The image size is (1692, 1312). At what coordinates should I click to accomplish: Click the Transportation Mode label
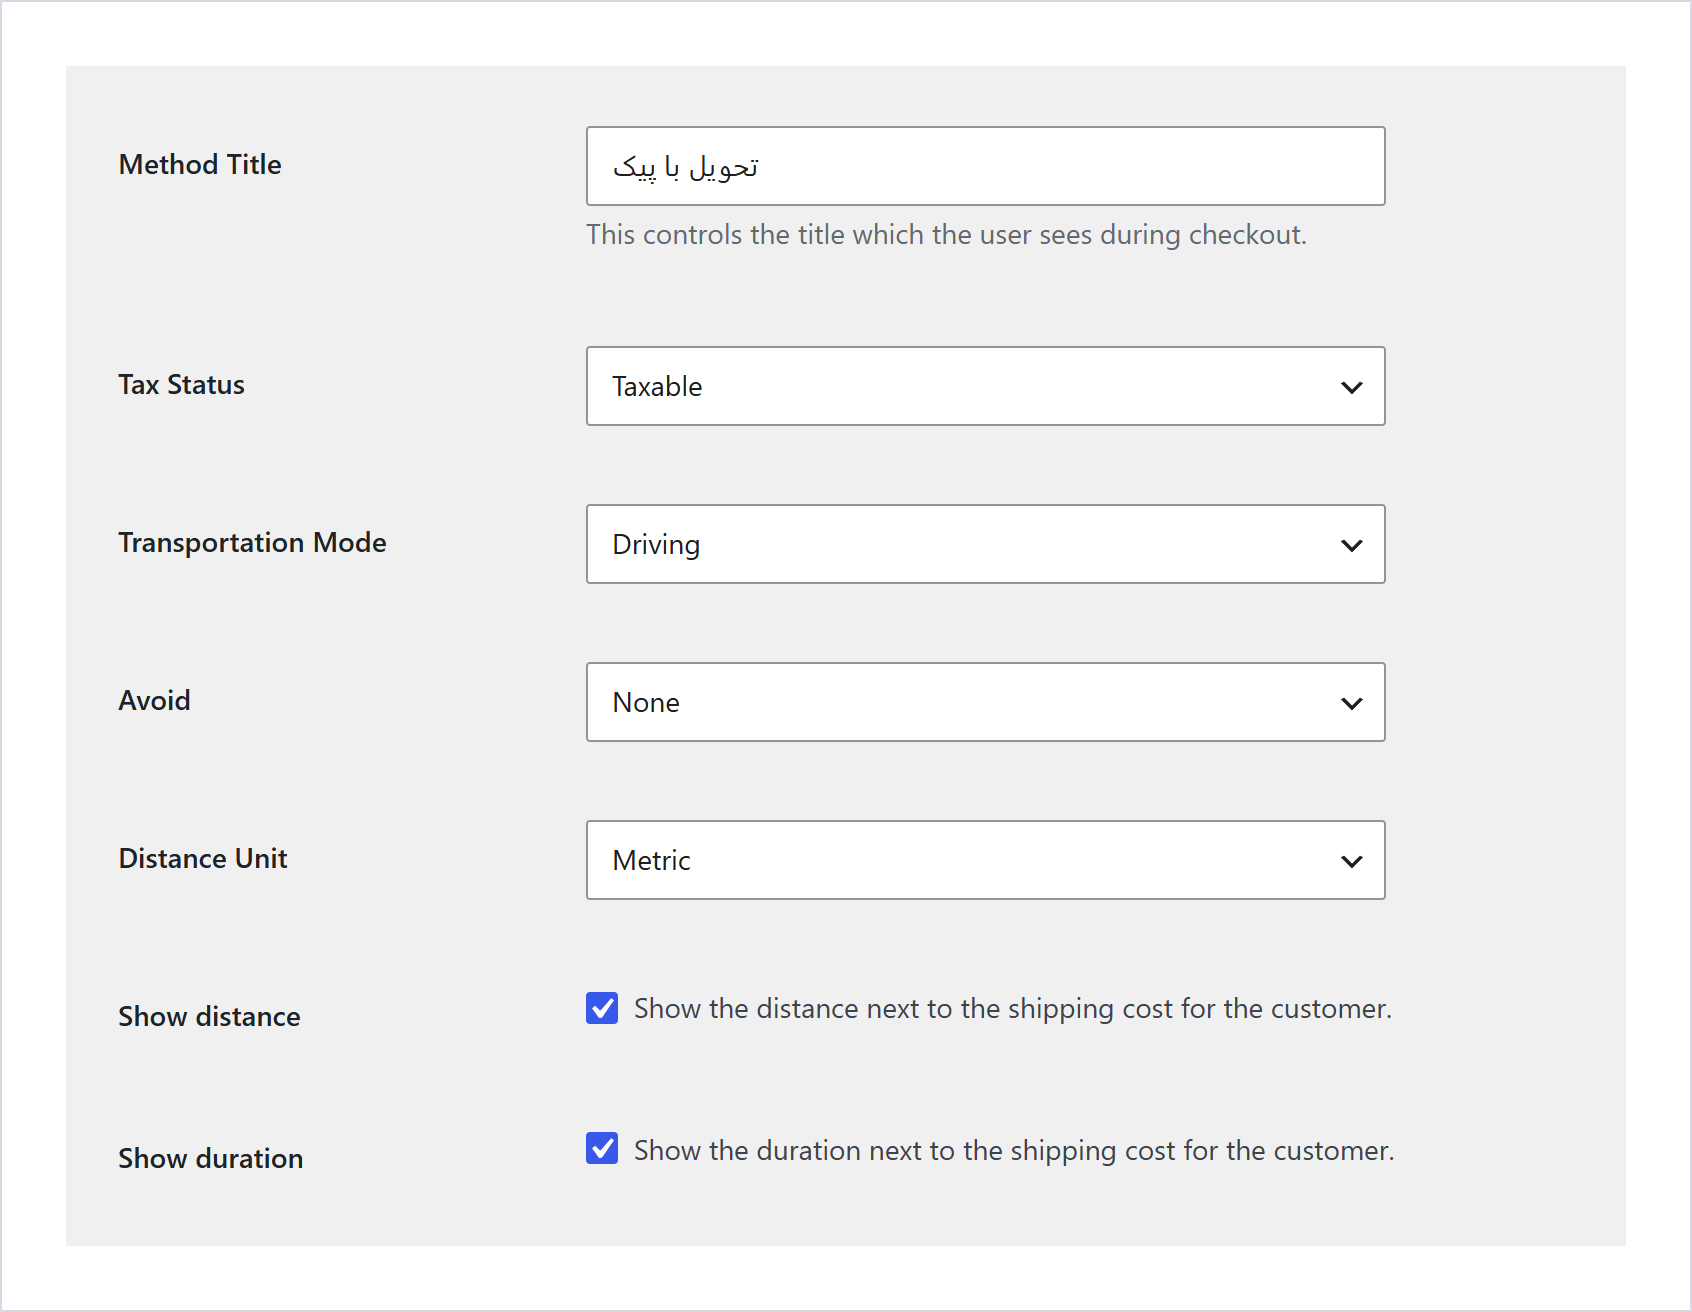click(252, 542)
